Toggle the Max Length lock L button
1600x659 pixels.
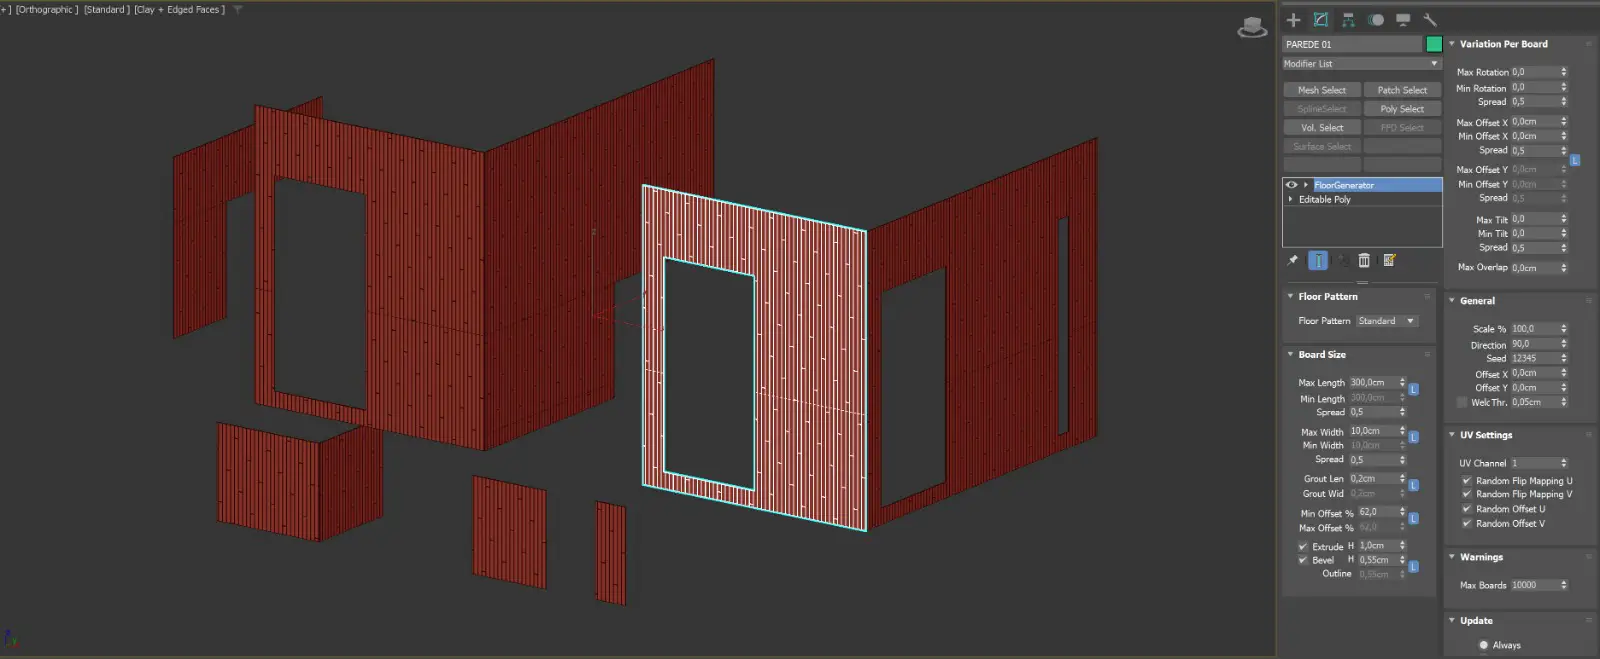click(x=1414, y=389)
